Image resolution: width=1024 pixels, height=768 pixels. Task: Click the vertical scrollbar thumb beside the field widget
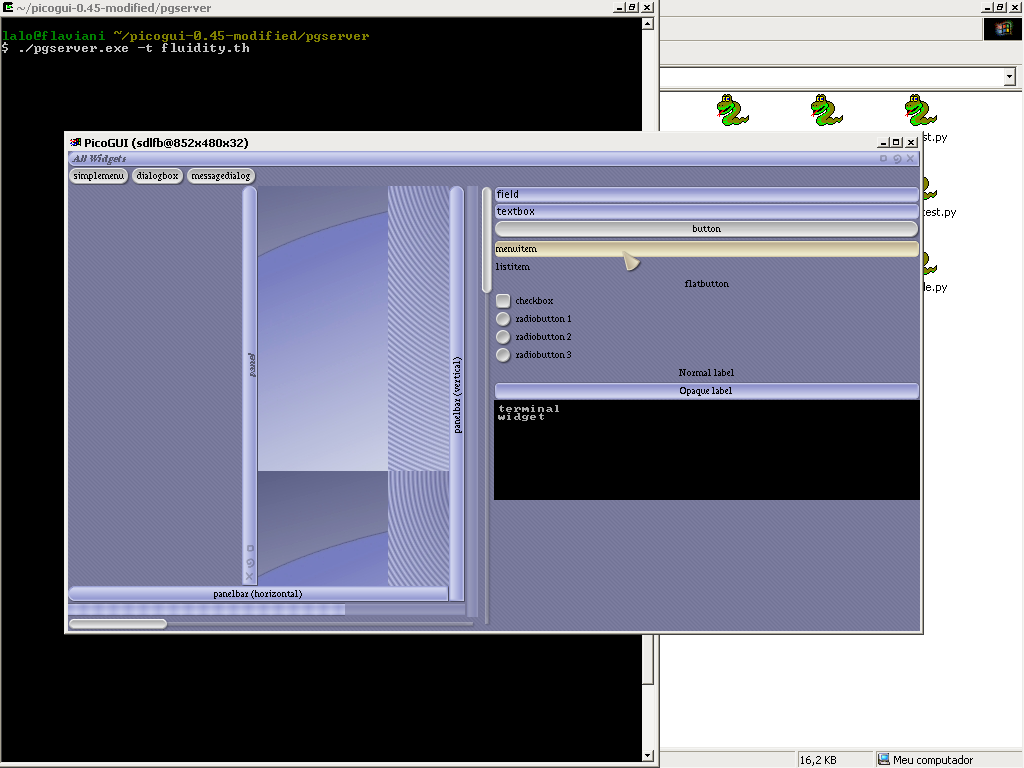click(487, 240)
